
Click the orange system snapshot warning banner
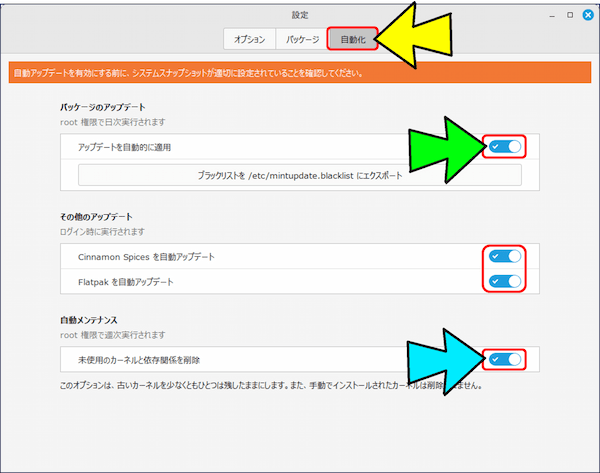click(300, 73)
